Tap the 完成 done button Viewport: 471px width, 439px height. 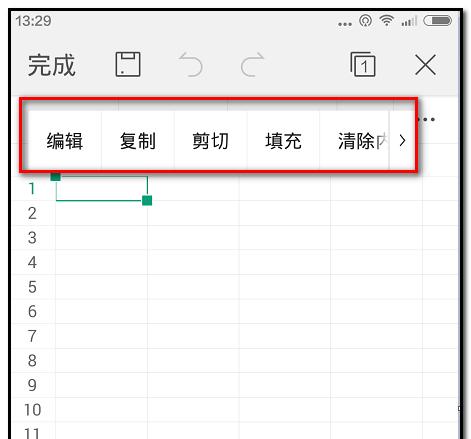(x=52, y=65)
